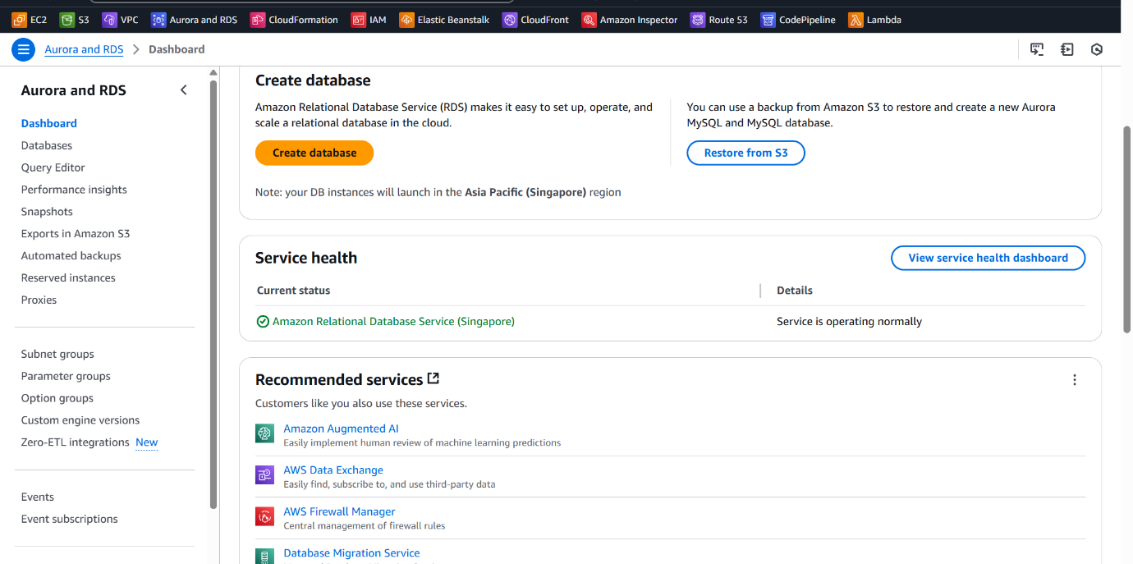Click the Aurora and RDS breadcrumb link
This screenshot has height=564, width=1133.
pyautogui.click(x=84, y=49)
